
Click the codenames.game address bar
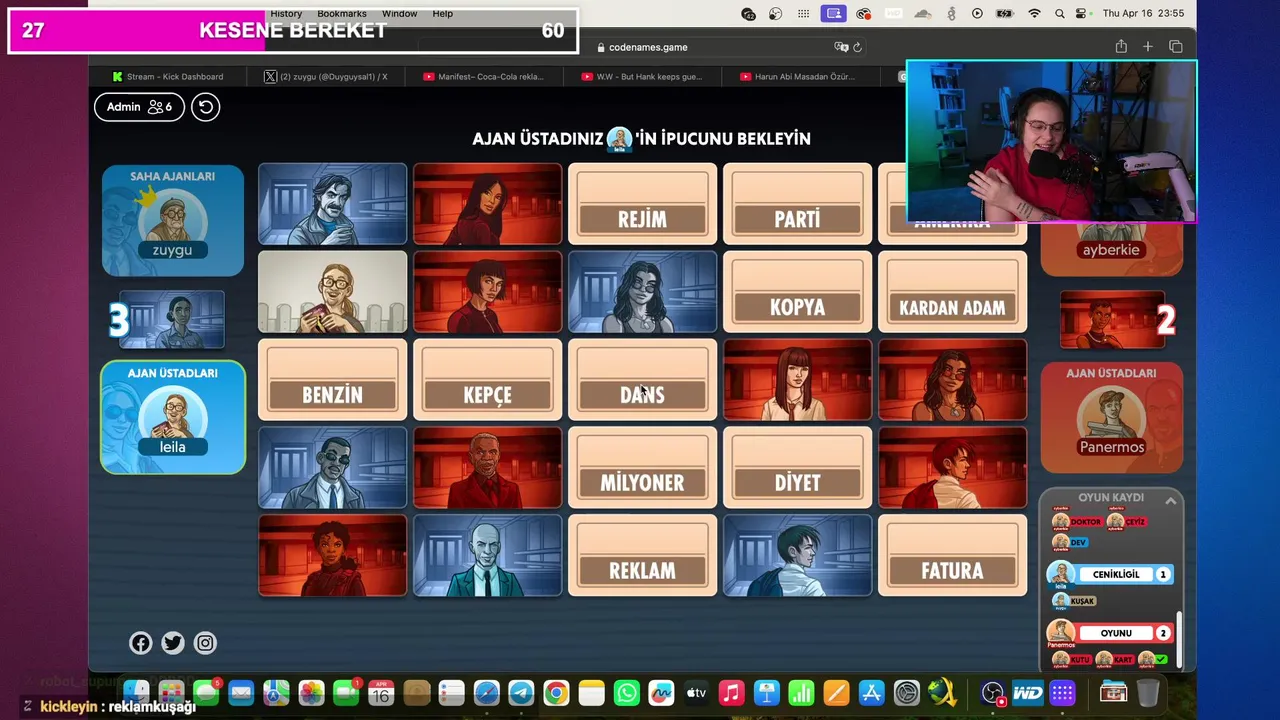(x=641, y=47)
